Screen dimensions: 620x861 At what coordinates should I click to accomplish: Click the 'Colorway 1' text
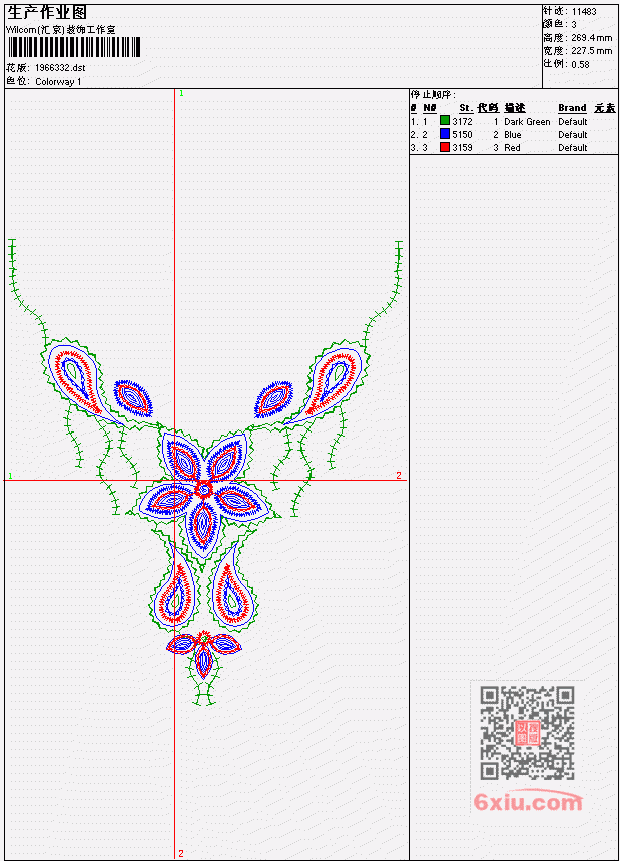58,81
